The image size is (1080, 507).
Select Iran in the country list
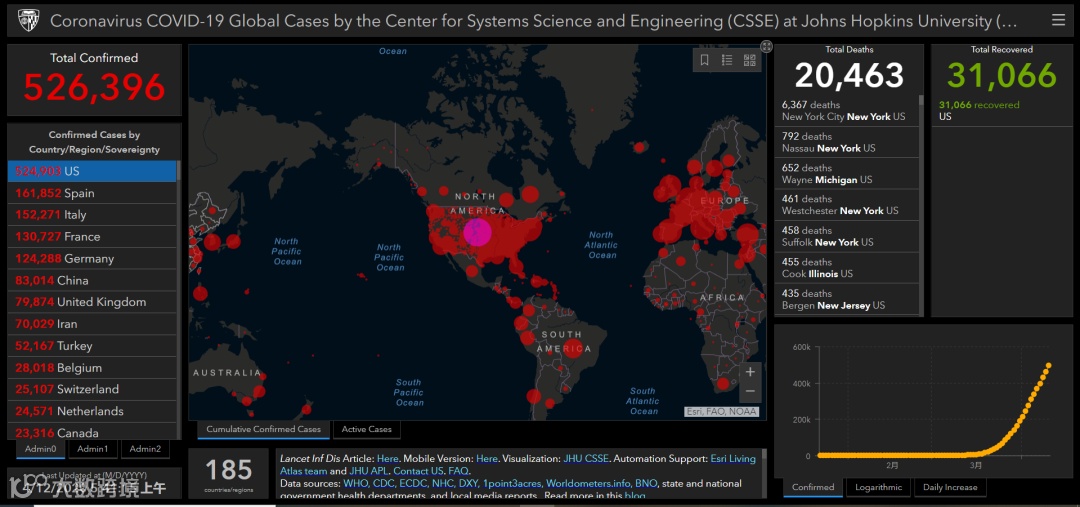click(x=92, y=324)
